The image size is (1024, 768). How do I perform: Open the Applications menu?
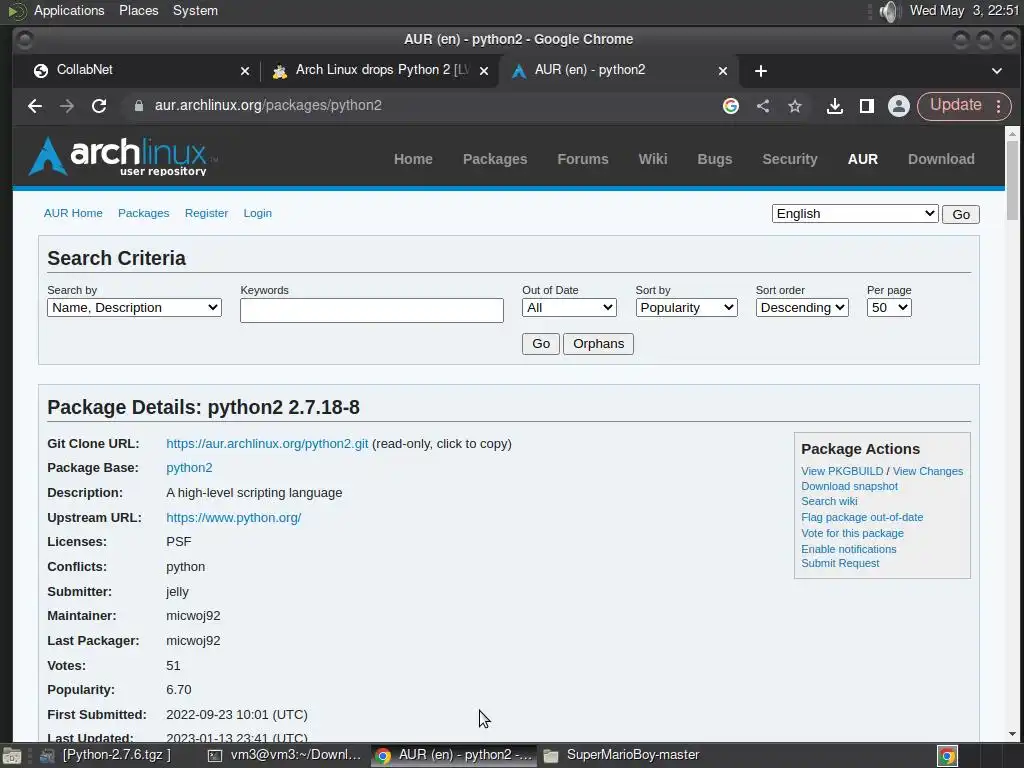(69, 10)
